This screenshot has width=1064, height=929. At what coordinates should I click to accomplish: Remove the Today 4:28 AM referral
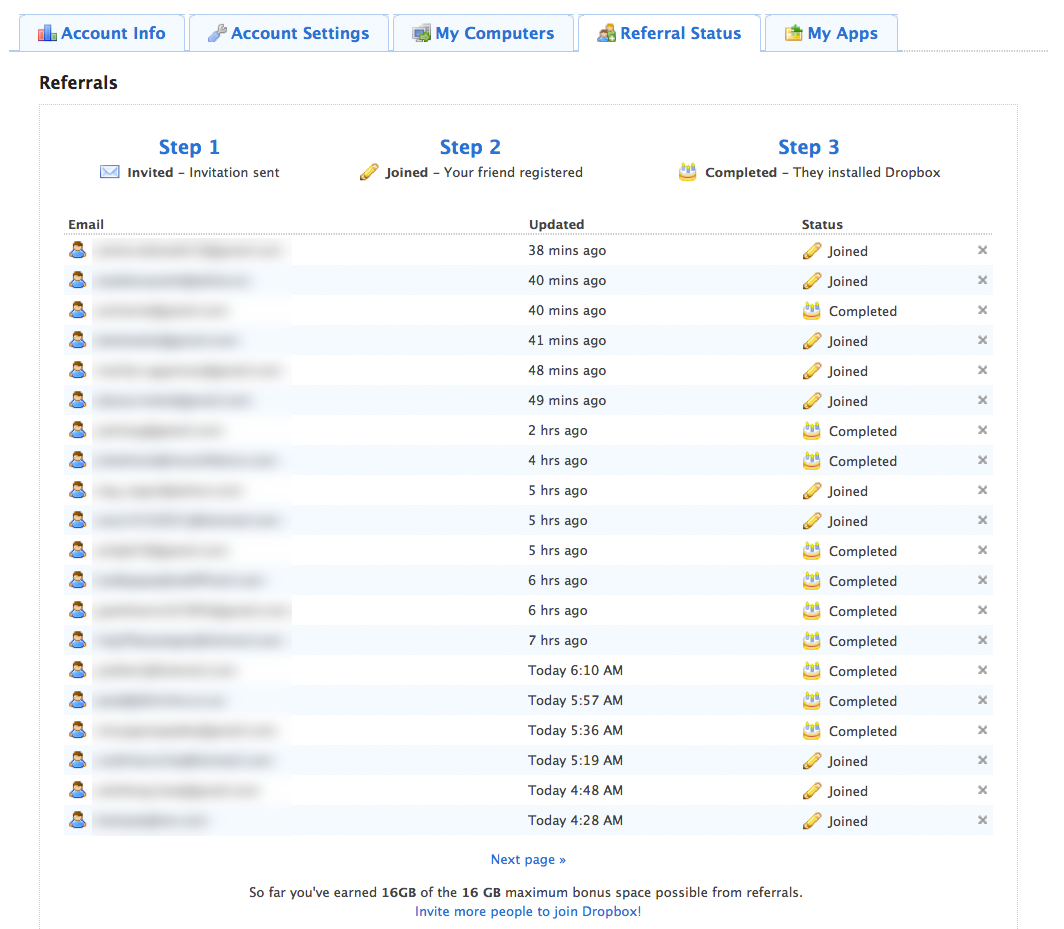click(982, 820)
